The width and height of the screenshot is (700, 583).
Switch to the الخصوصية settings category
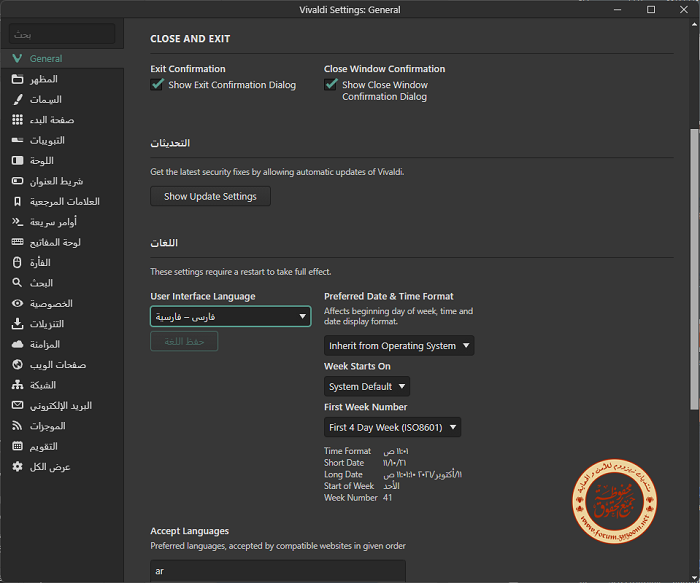pyautogui.click(x=51, y=304)
